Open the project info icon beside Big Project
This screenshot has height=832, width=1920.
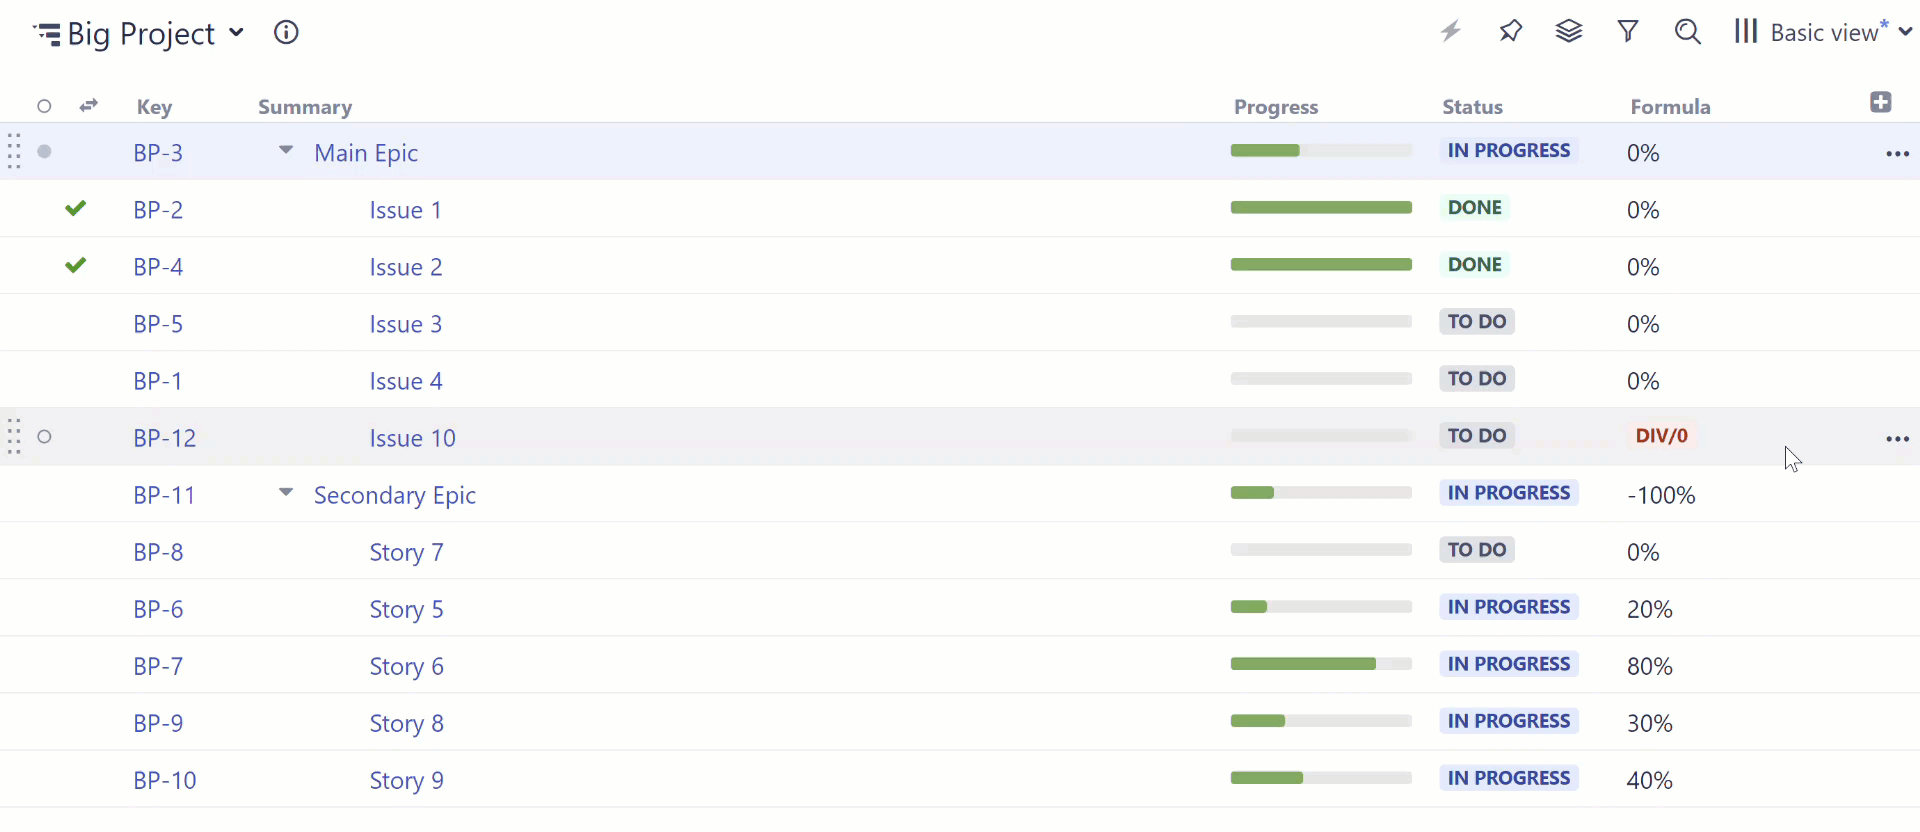[x=287, y=32]
